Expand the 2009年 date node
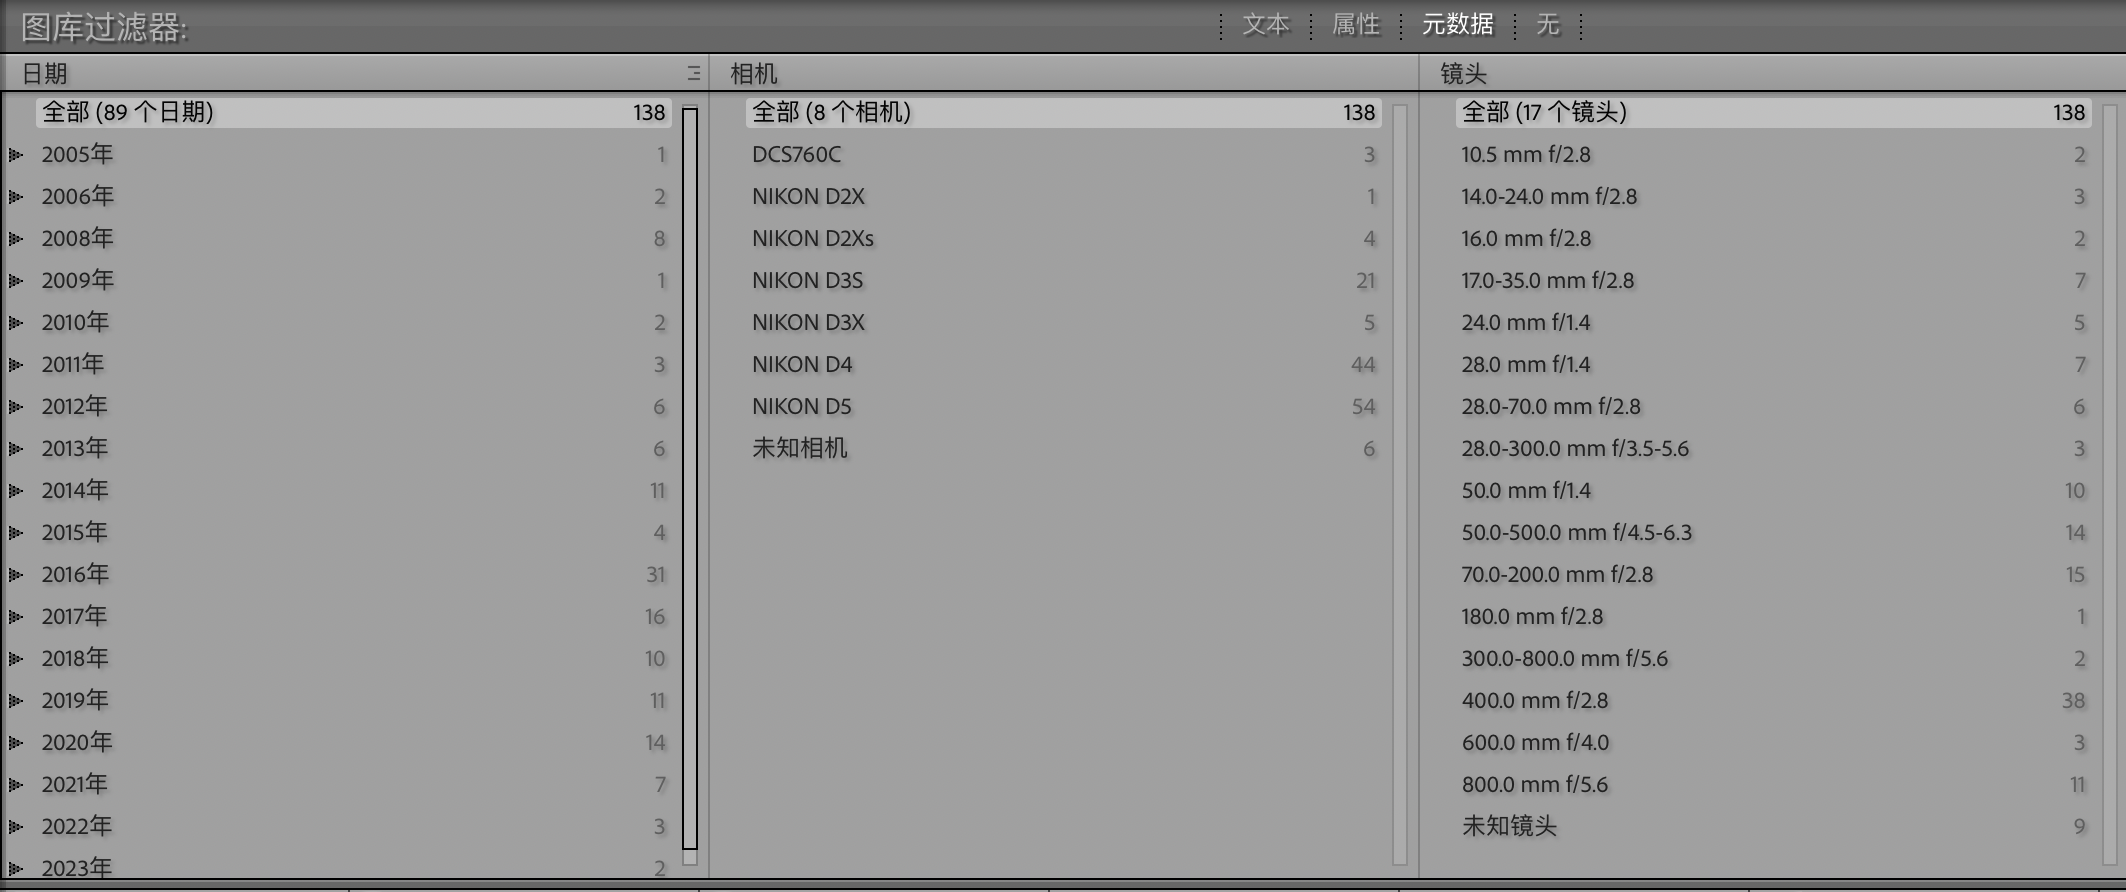This screenshot has width=2126, height=892. (16, 280)
